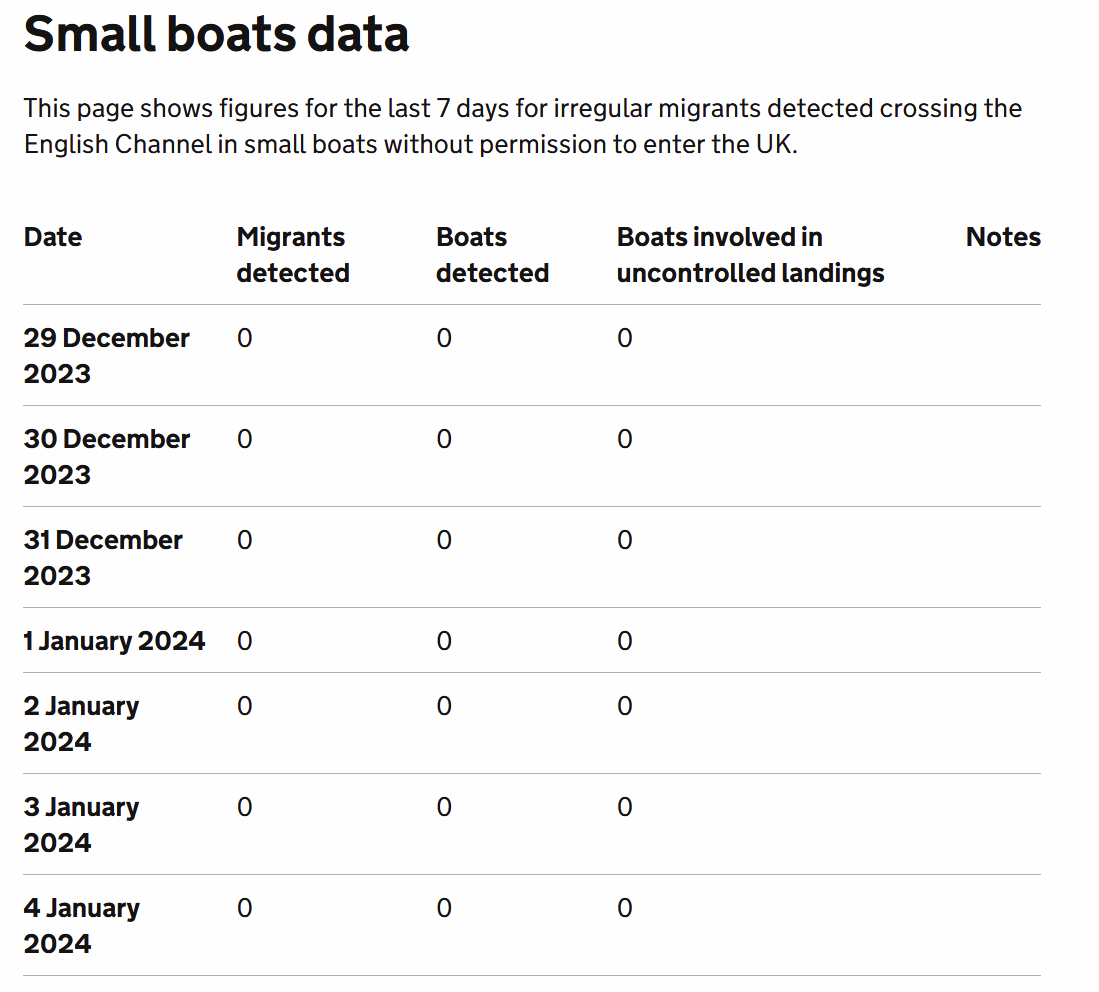Click the 3 January 2024 date cell
Image resolution: width=1099 pixels, height=992 pixels.
[x=81, y=824]
